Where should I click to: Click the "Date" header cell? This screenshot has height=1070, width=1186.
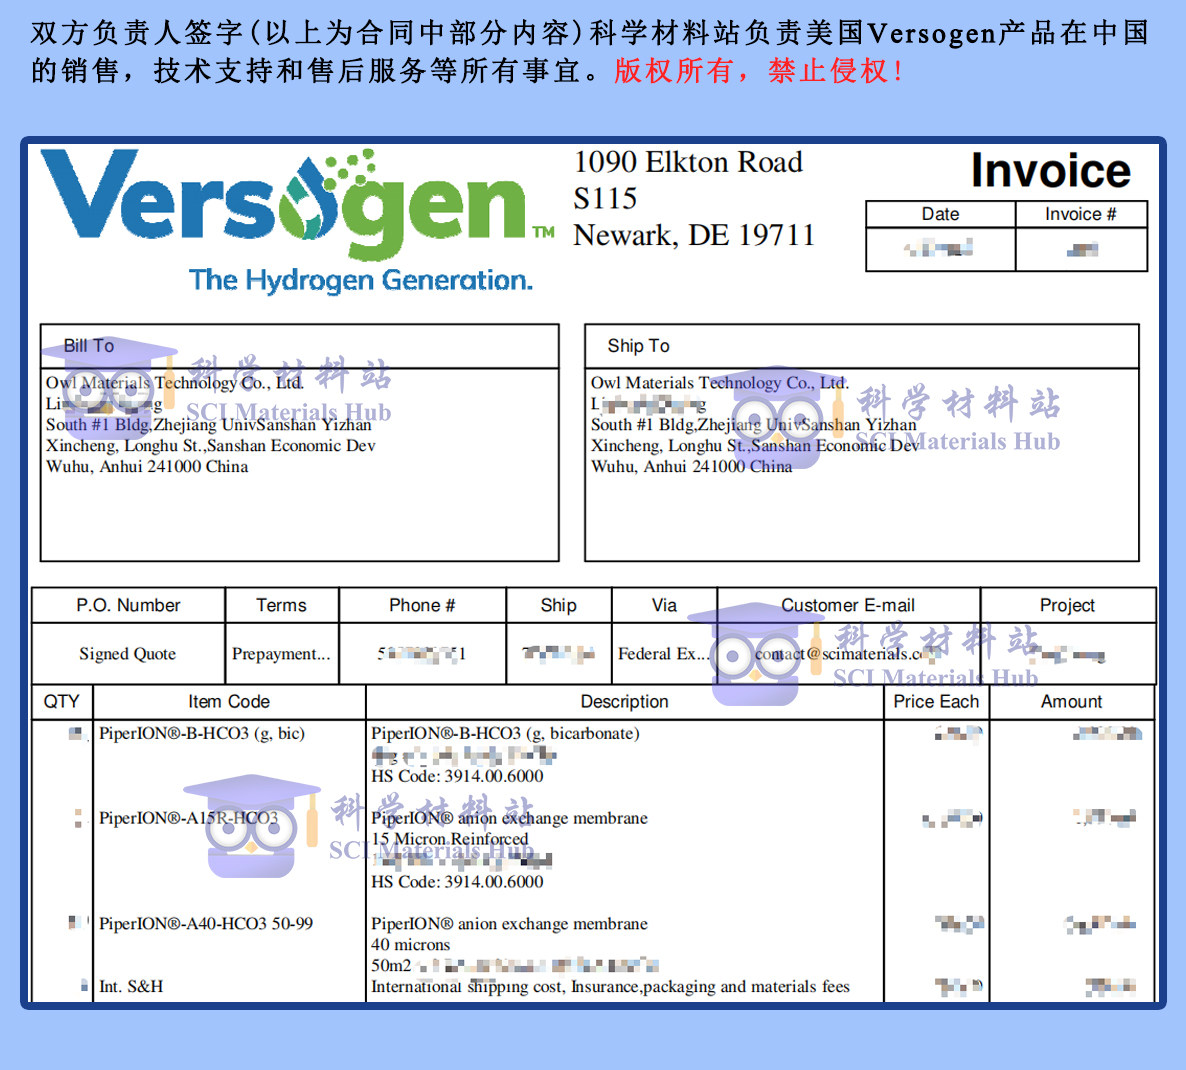tap(940, 214)
